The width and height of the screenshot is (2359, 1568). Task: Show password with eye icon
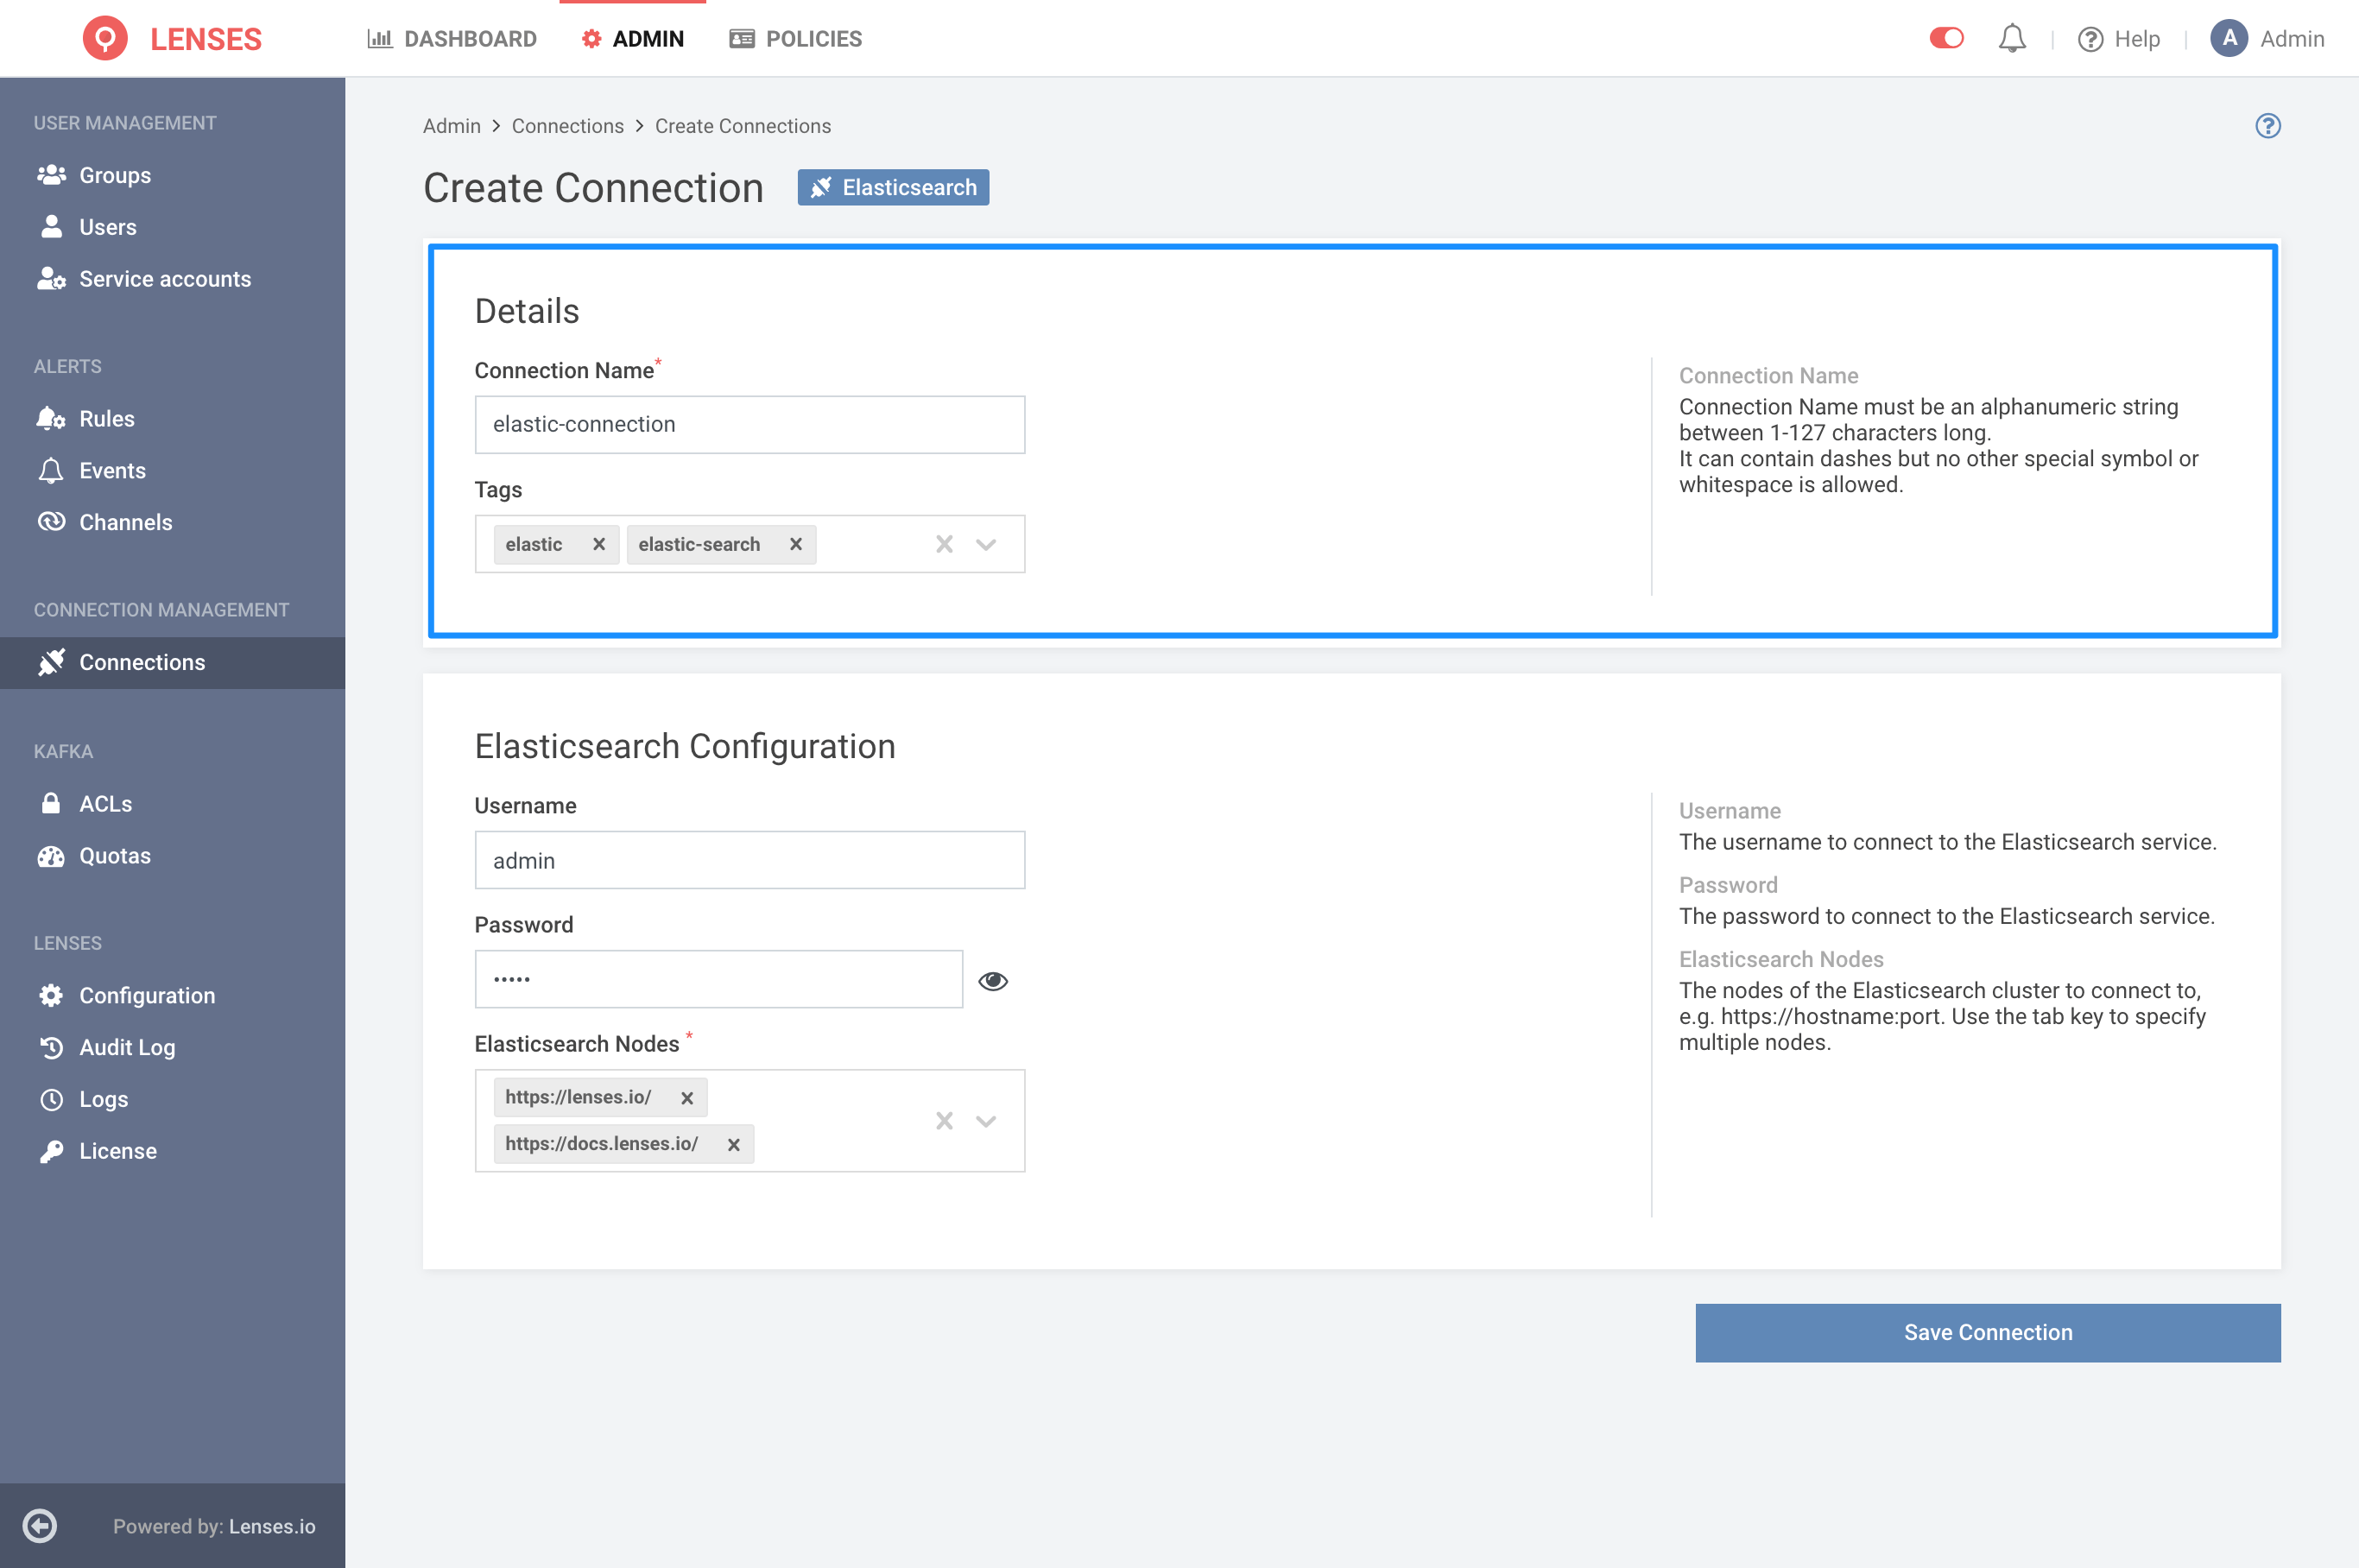(992, 980)
